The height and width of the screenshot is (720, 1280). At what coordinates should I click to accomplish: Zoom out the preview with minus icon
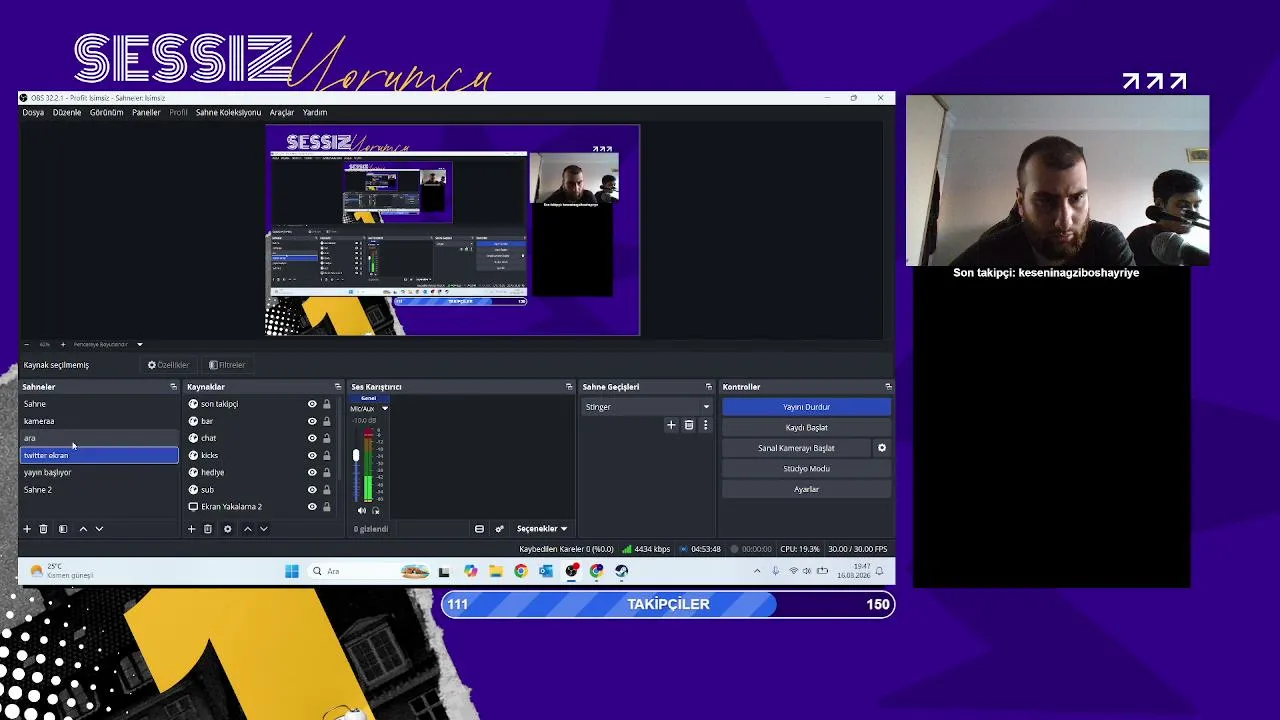point(27,345)
